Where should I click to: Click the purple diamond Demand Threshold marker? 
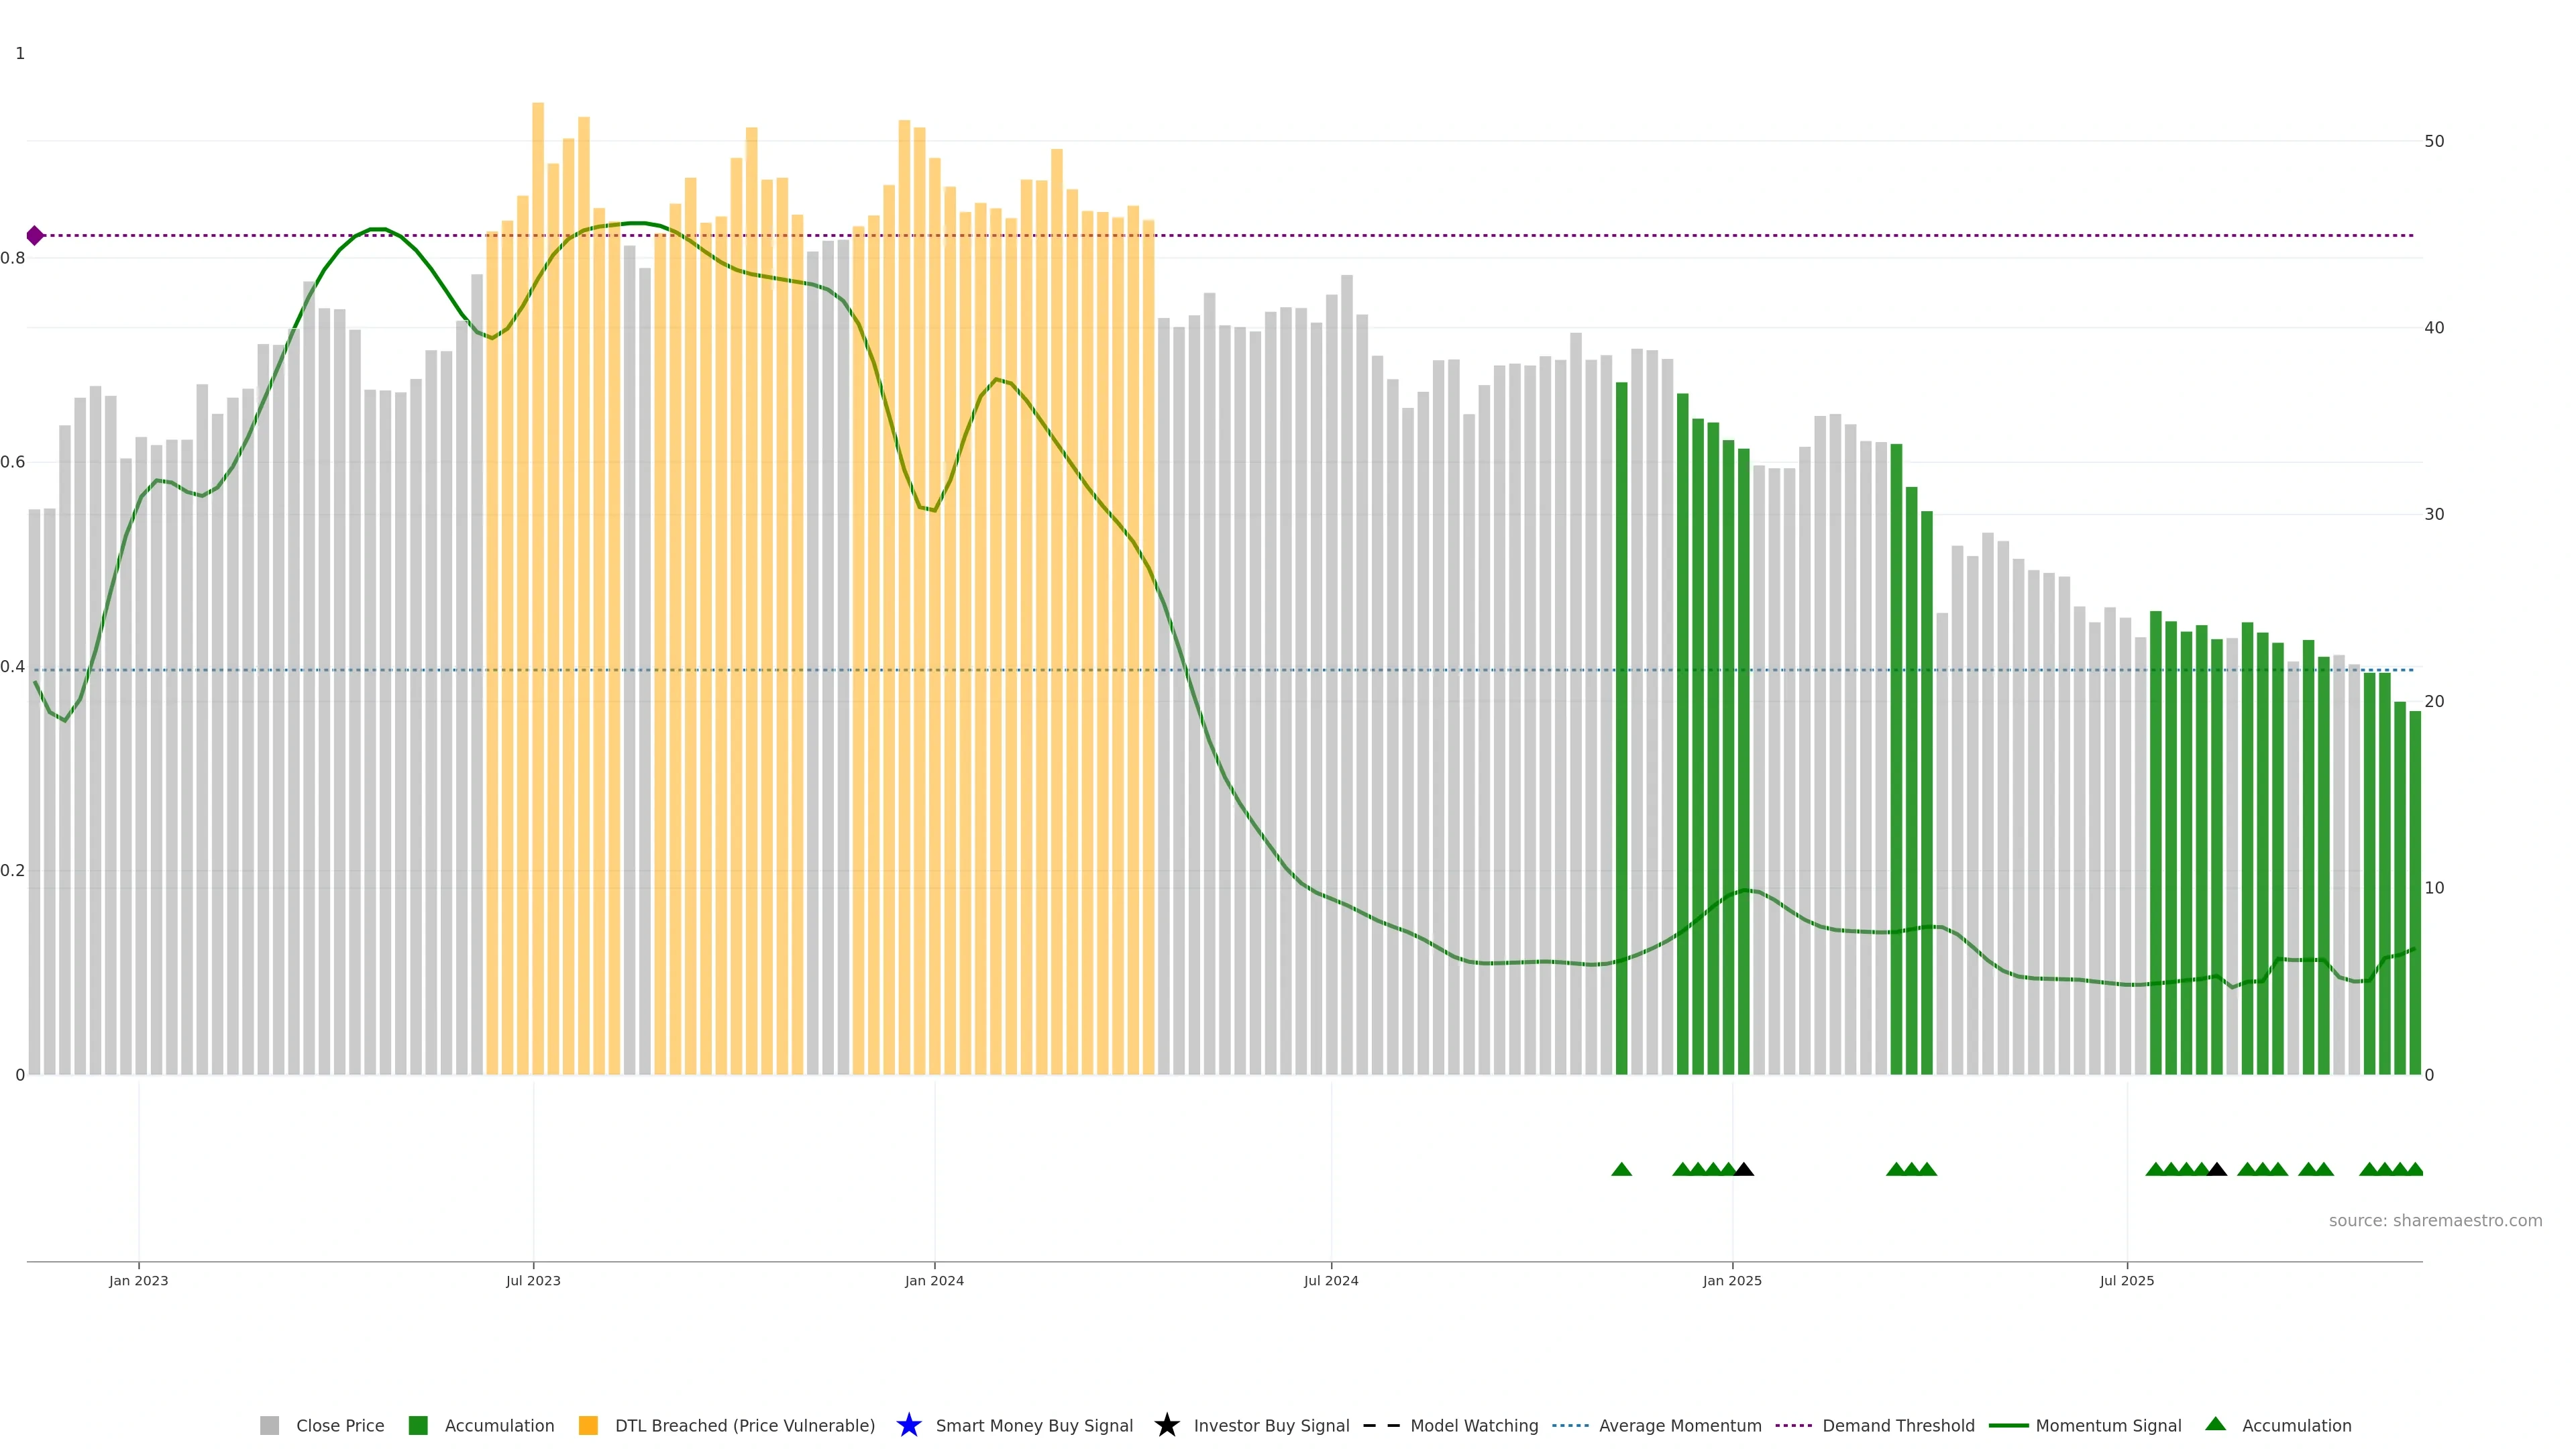click(x=35, y=236)
